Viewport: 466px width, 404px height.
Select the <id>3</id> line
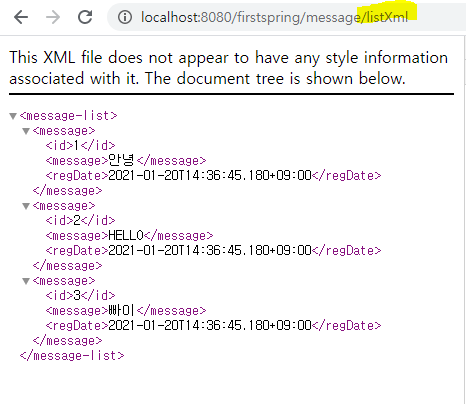coord(80,295)
